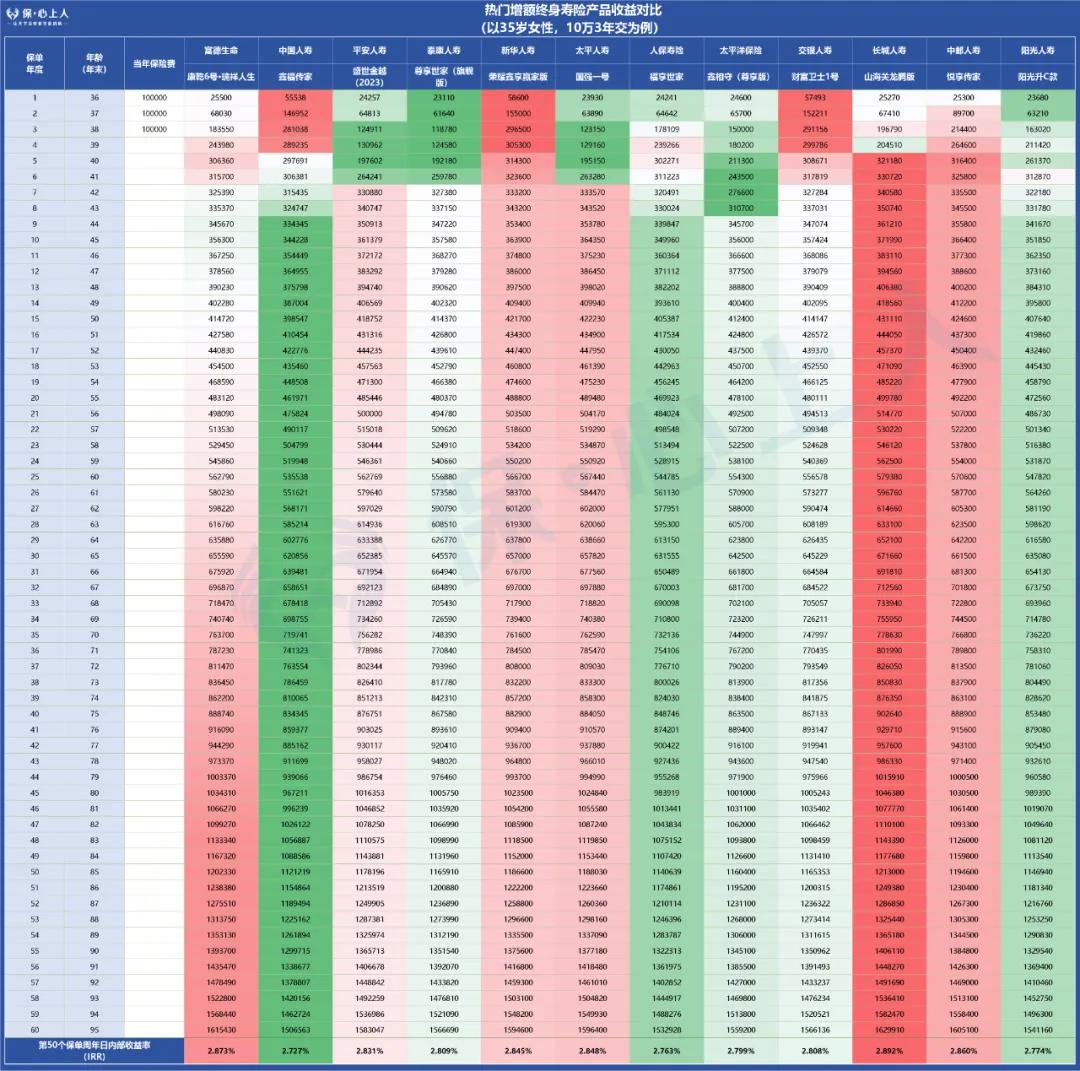The width and height of the screenshot is (1080, 1071).
Task: Click the 年龄(年末) column header
Action: tap(95, 63)
